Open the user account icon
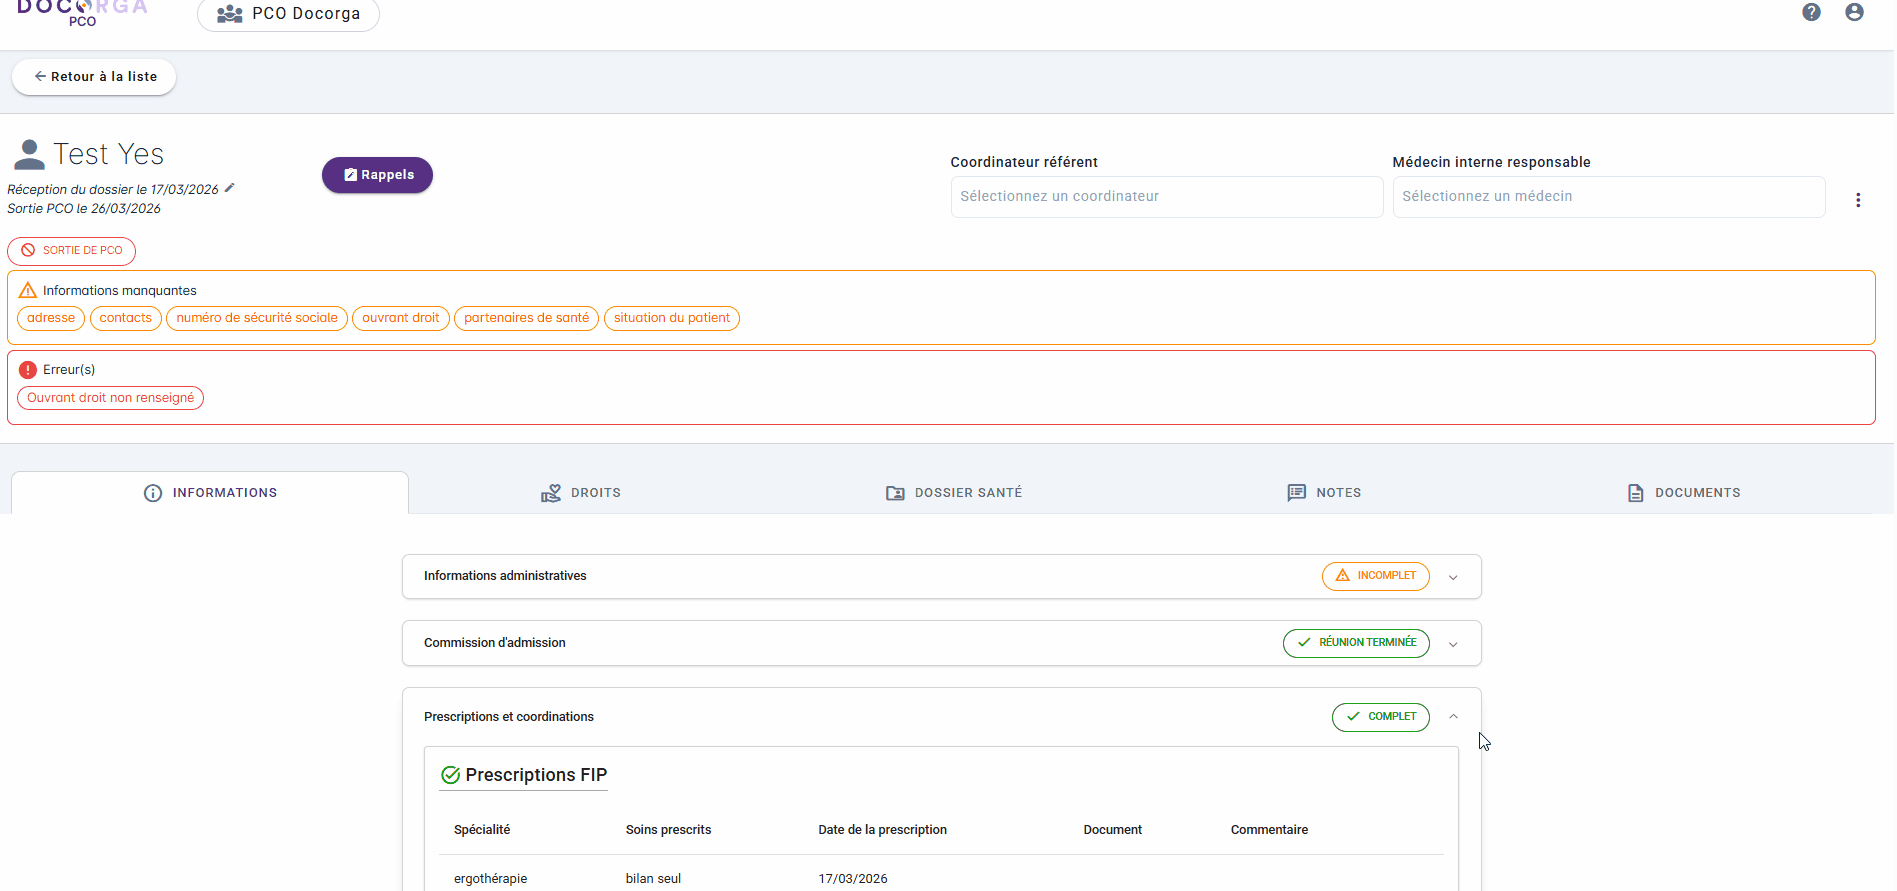Viewport: 1897px width, 891px height. click(x=1854, y=12)
